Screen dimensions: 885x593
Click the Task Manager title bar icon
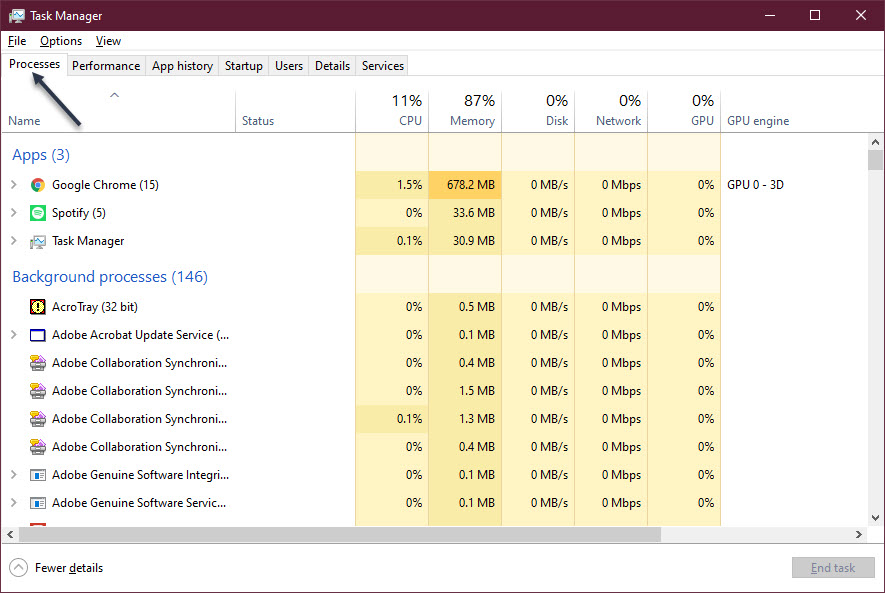(16, 16)
